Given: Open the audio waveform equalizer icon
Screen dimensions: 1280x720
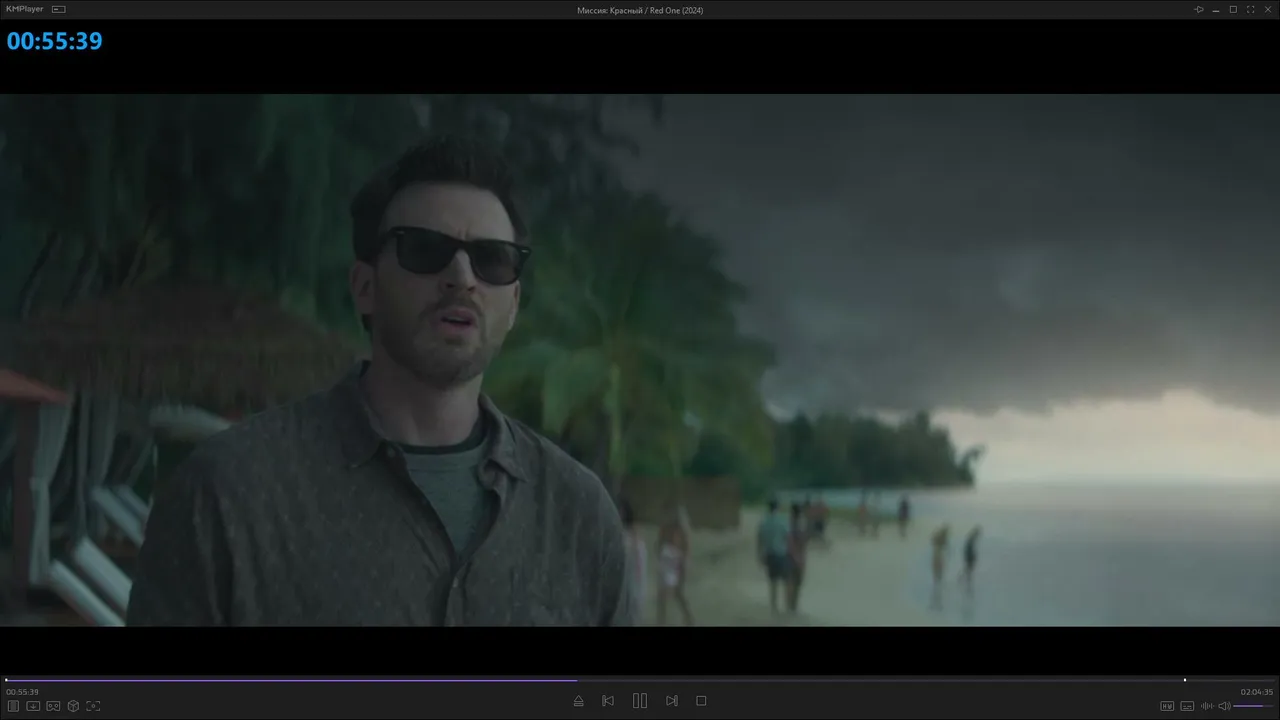Looking at the screenshot, I should [x=1207, y=706].
